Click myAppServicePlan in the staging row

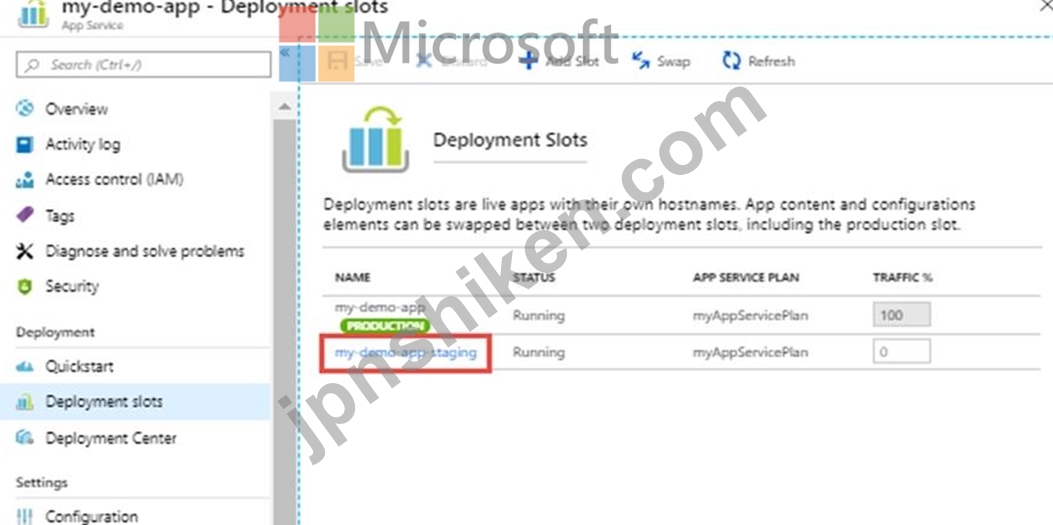coord(750,352)
